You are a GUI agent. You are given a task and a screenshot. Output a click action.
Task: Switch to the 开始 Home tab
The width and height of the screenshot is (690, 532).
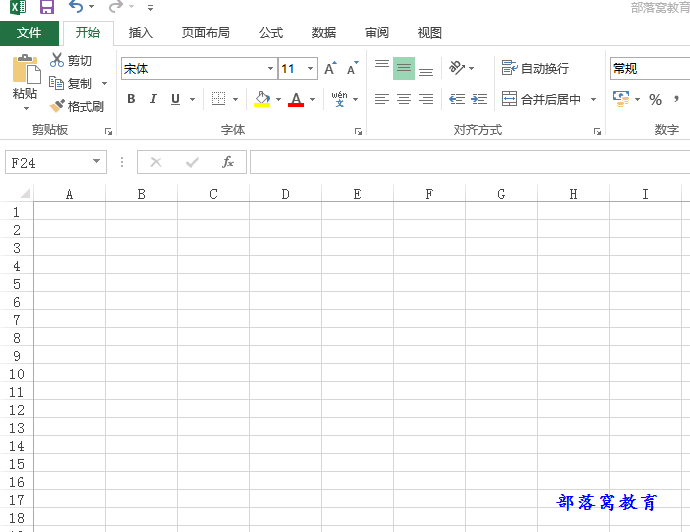[x=88, y=33]
